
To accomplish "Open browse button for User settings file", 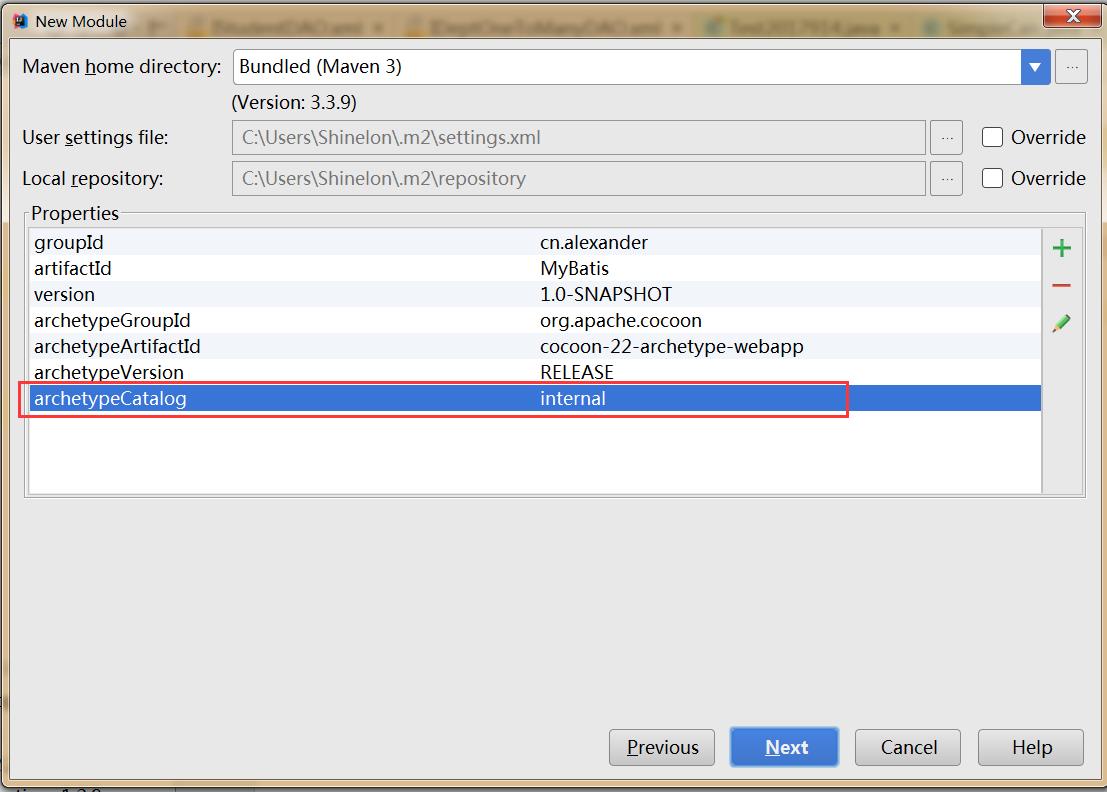I will pos(946,138).
